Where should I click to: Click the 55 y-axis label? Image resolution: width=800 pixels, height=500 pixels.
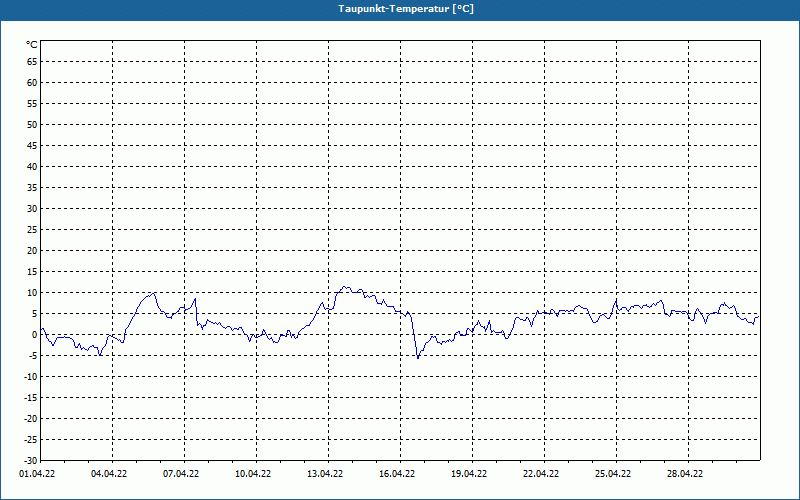[x=32, y=104]
